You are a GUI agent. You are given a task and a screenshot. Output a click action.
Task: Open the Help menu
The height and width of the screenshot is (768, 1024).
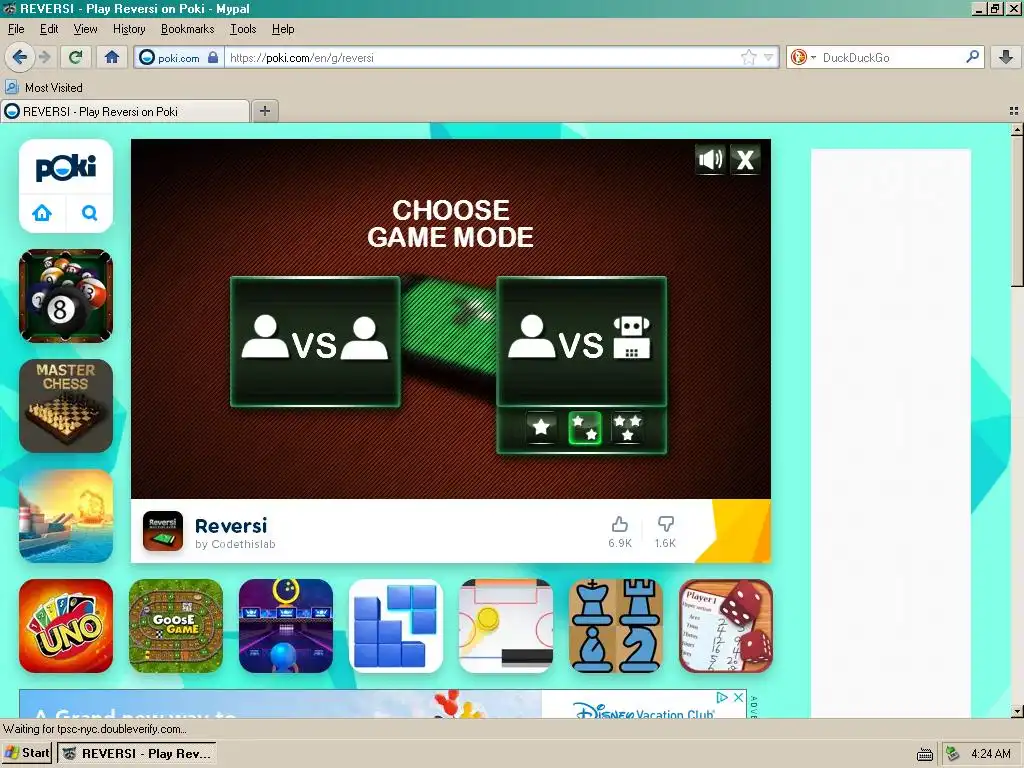pyautogui.click(x=283, y=29)
